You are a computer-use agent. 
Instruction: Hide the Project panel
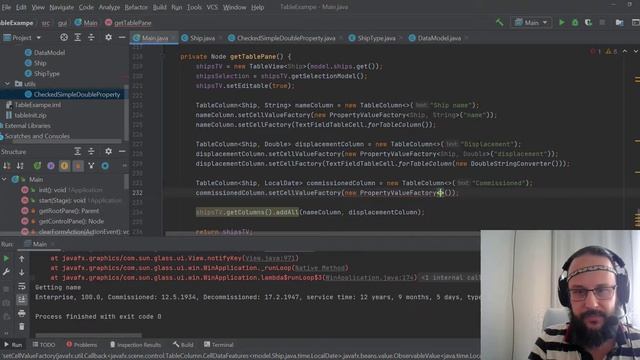click(122, 38)
